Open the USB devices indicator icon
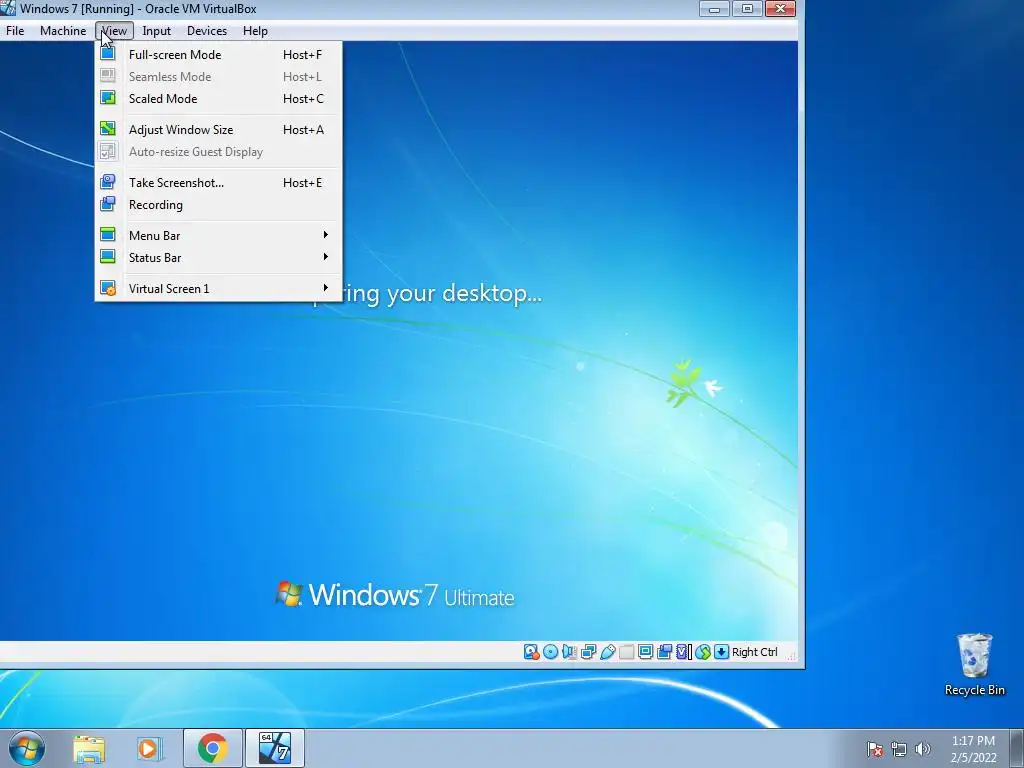This screenshot has width=1024, height=768. [x=607, y=652]
